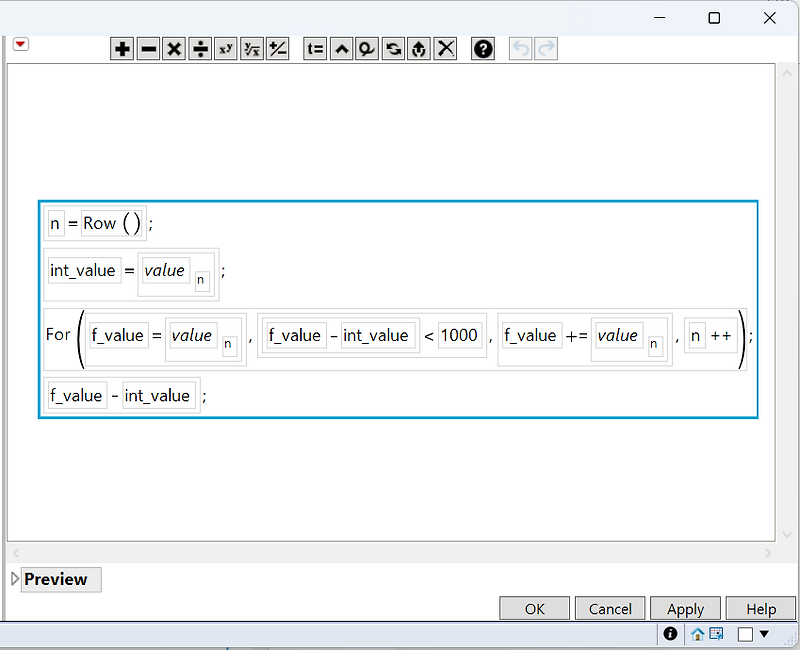800x650 pixels.
Task: Click the 1000 constant in the For loop
Action: pyautogui.click(x=460, y=336)
